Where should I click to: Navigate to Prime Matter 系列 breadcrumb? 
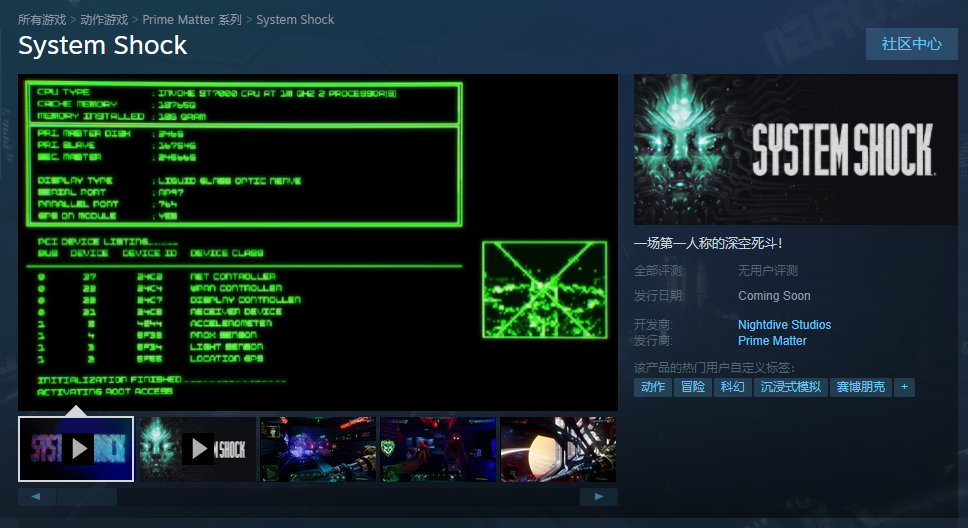point(192,20)
